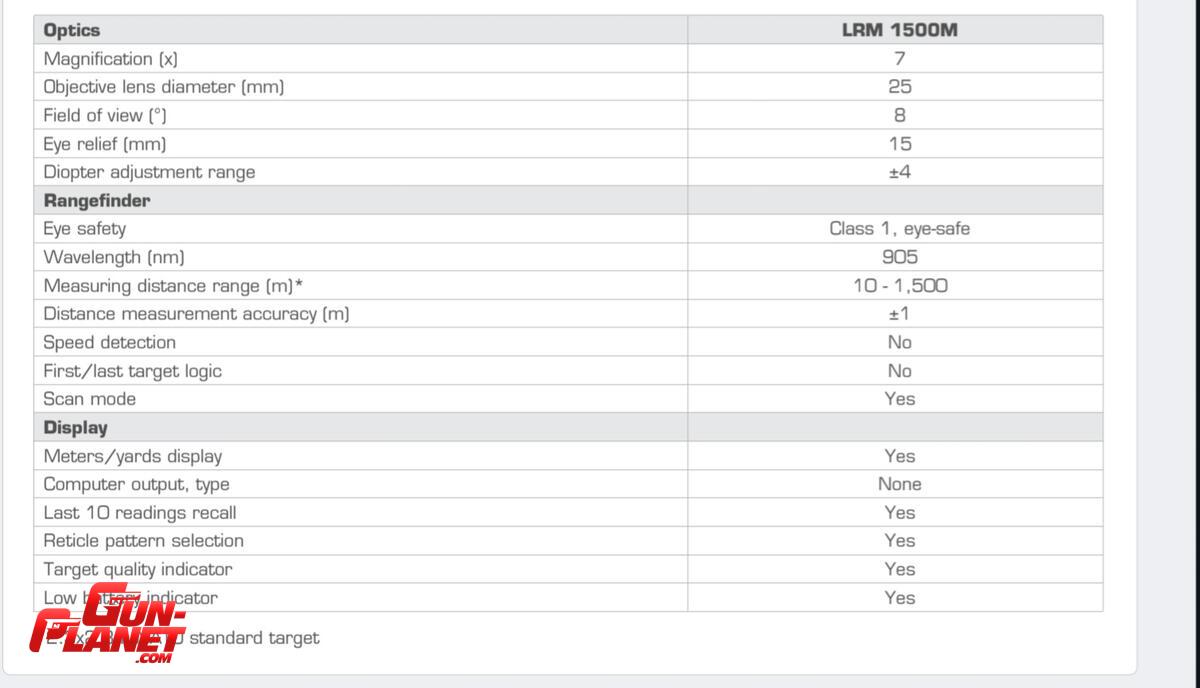Select the First/last target logic label
This screenshot has height=688, width=1200.
(x=133, y=371)
